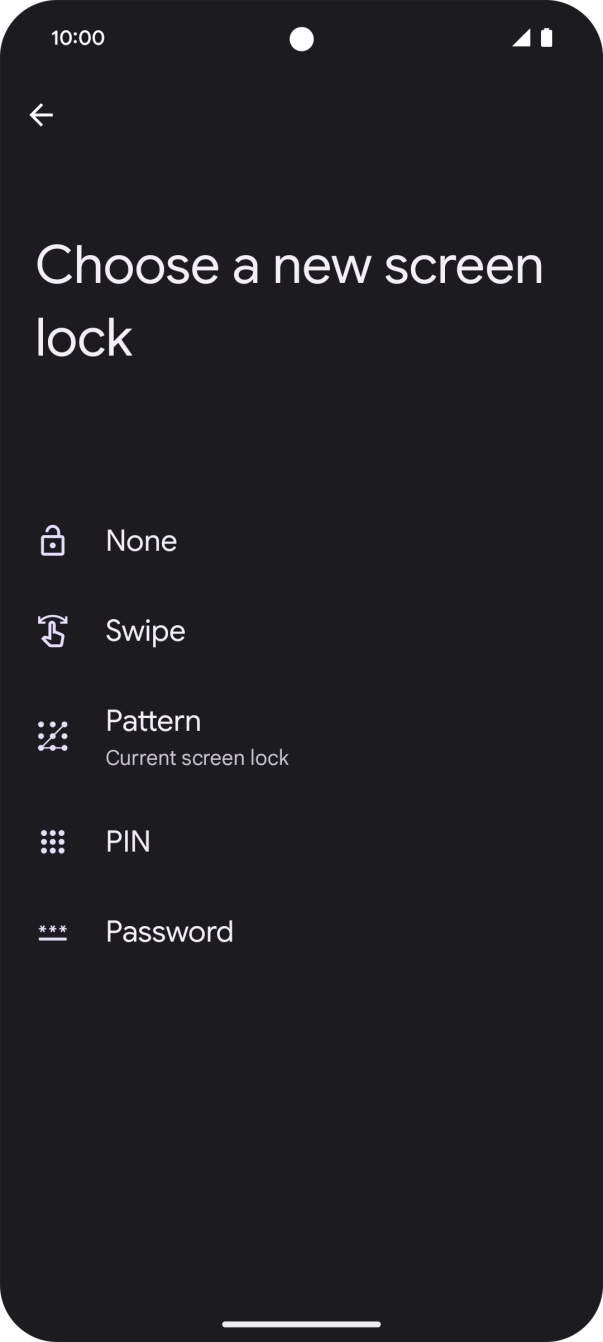
Task: Select the None screen lock option
Action: click(141, 541)
